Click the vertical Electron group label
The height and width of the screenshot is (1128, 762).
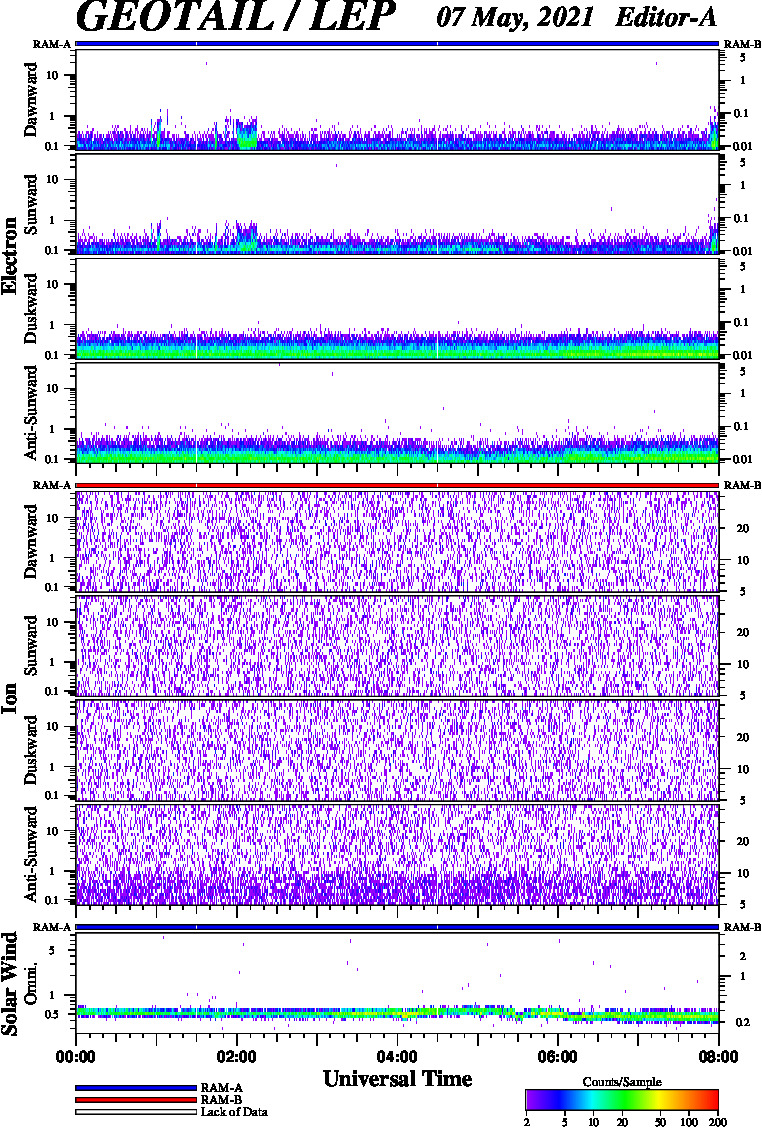(10, 255)
